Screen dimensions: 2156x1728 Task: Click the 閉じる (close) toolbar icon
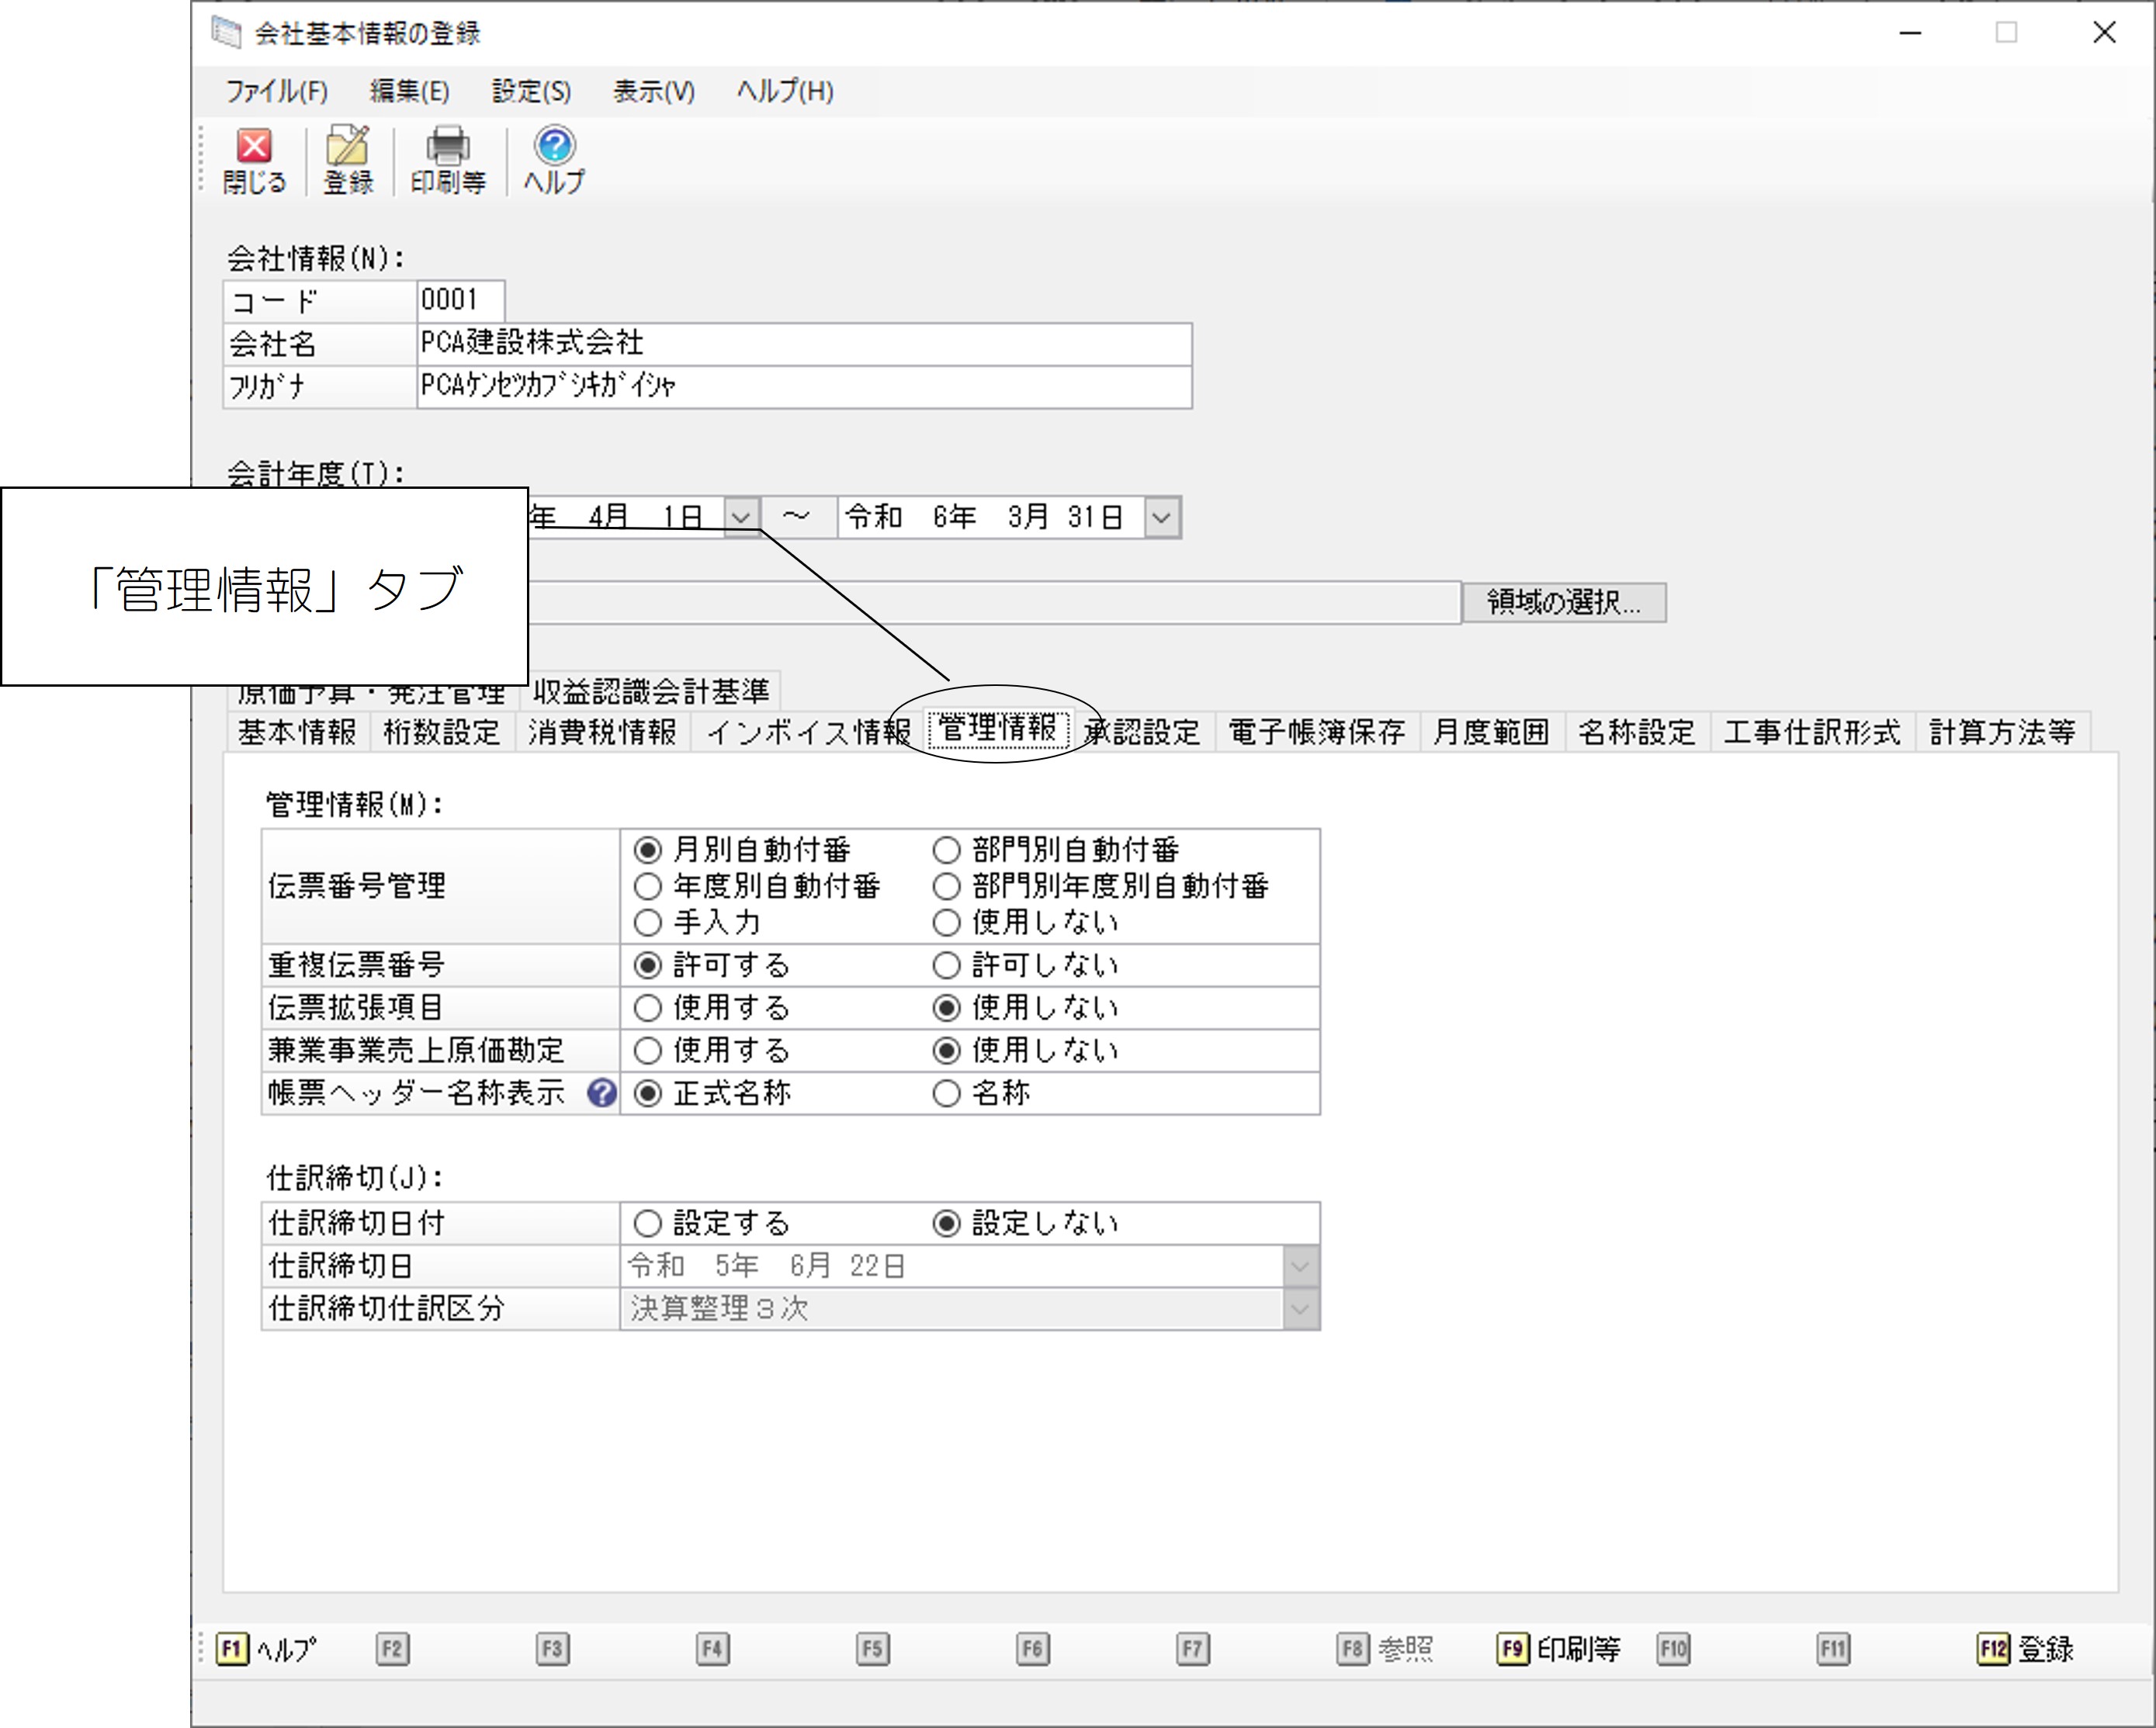click(x=254, y=160)
